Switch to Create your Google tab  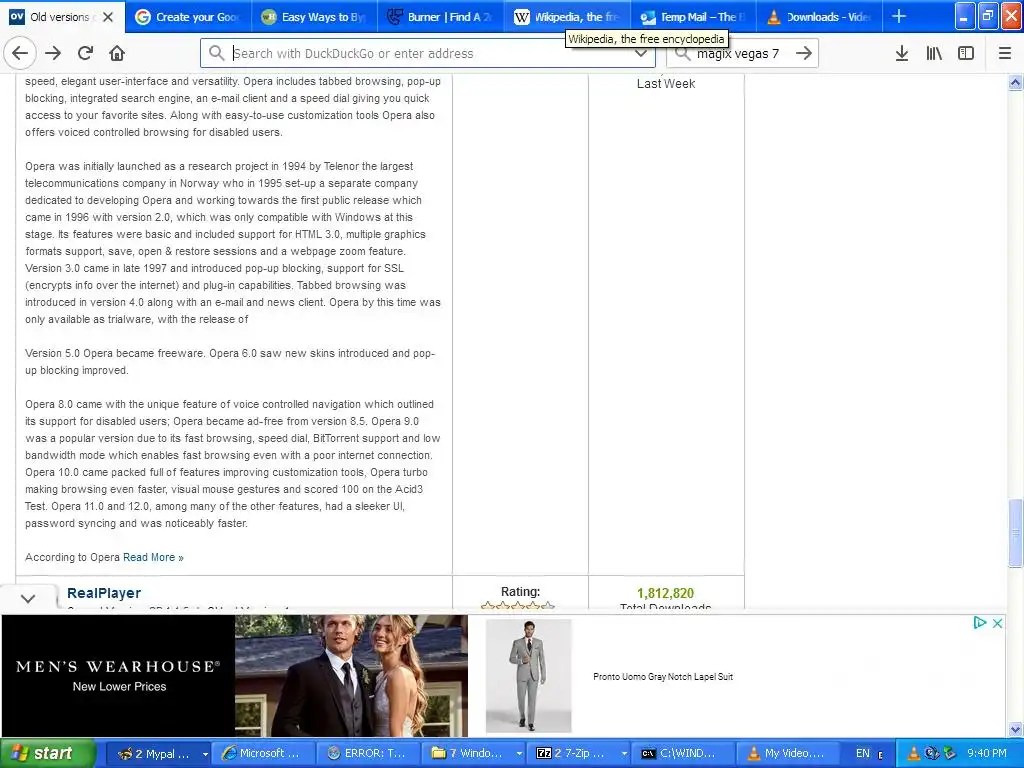[x=188, y=17]
